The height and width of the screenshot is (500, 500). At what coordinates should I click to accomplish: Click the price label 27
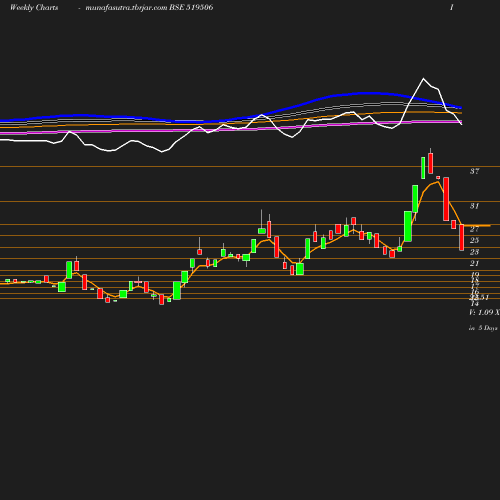(x=474, y=229)
